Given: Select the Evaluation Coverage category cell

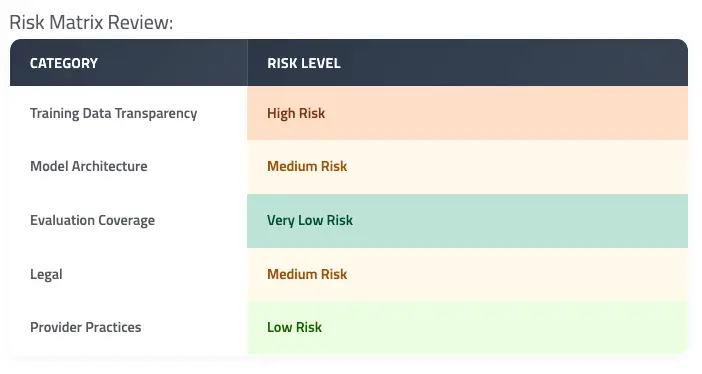Looking at the screenshot, I should tap(128, 221).
